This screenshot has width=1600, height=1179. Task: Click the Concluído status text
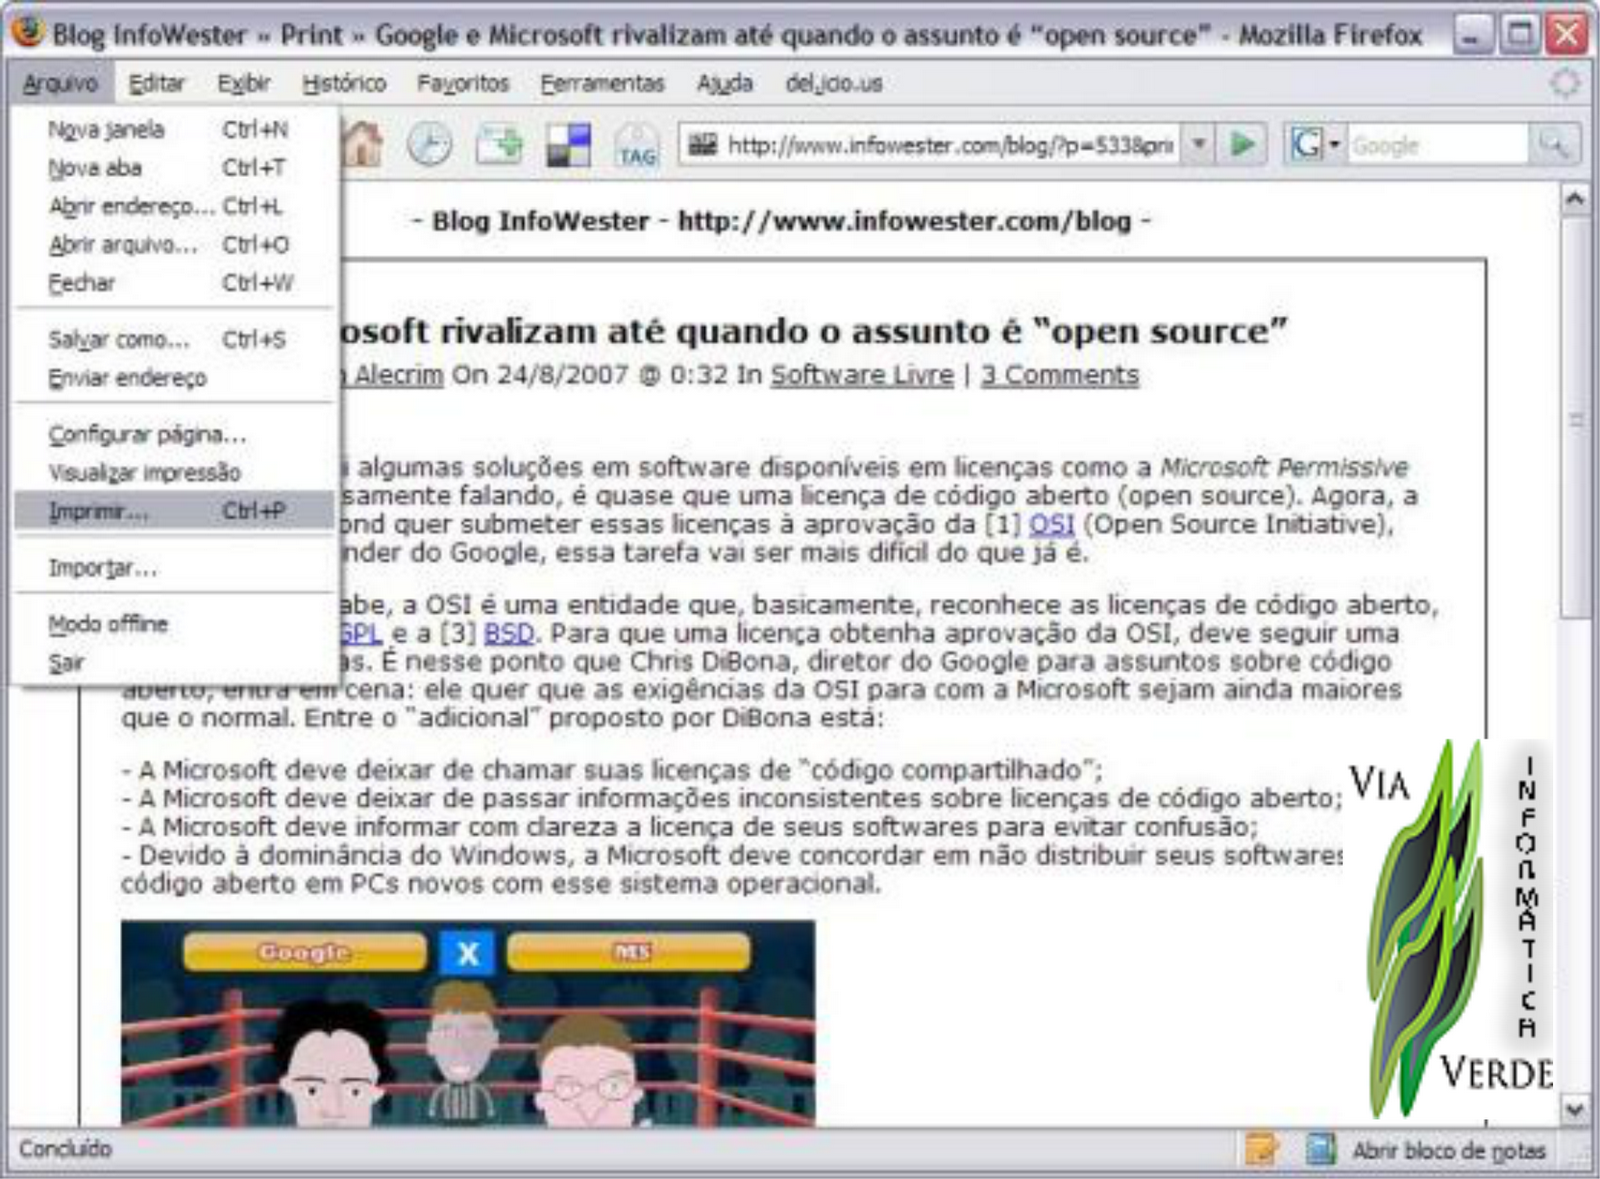pos(66,1149)
